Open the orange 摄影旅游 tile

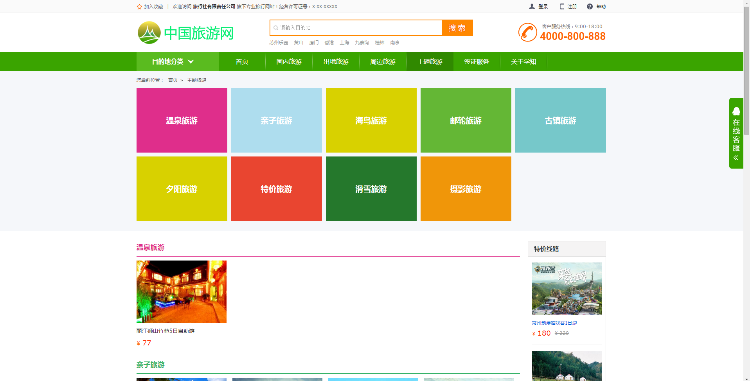(466, 189)
